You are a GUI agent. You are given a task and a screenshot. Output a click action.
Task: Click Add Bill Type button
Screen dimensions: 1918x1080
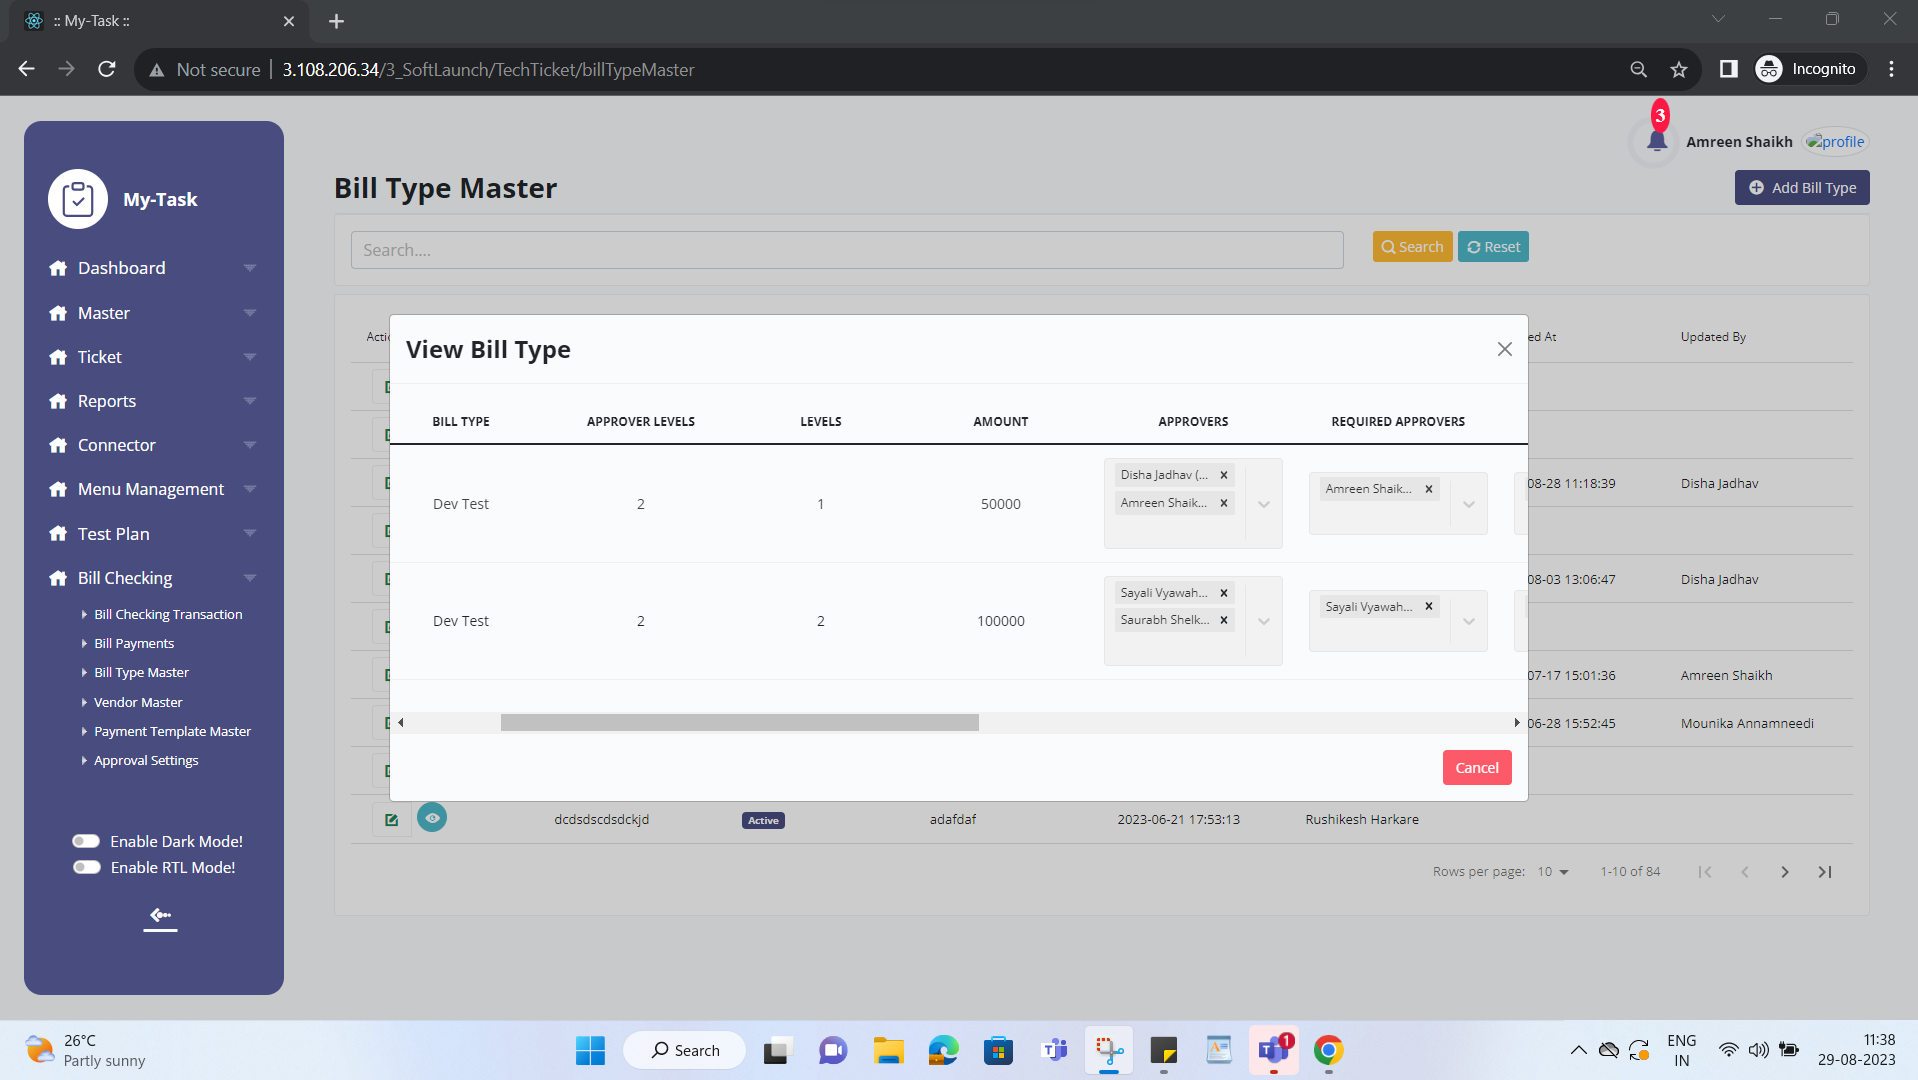pos(1802,188)
